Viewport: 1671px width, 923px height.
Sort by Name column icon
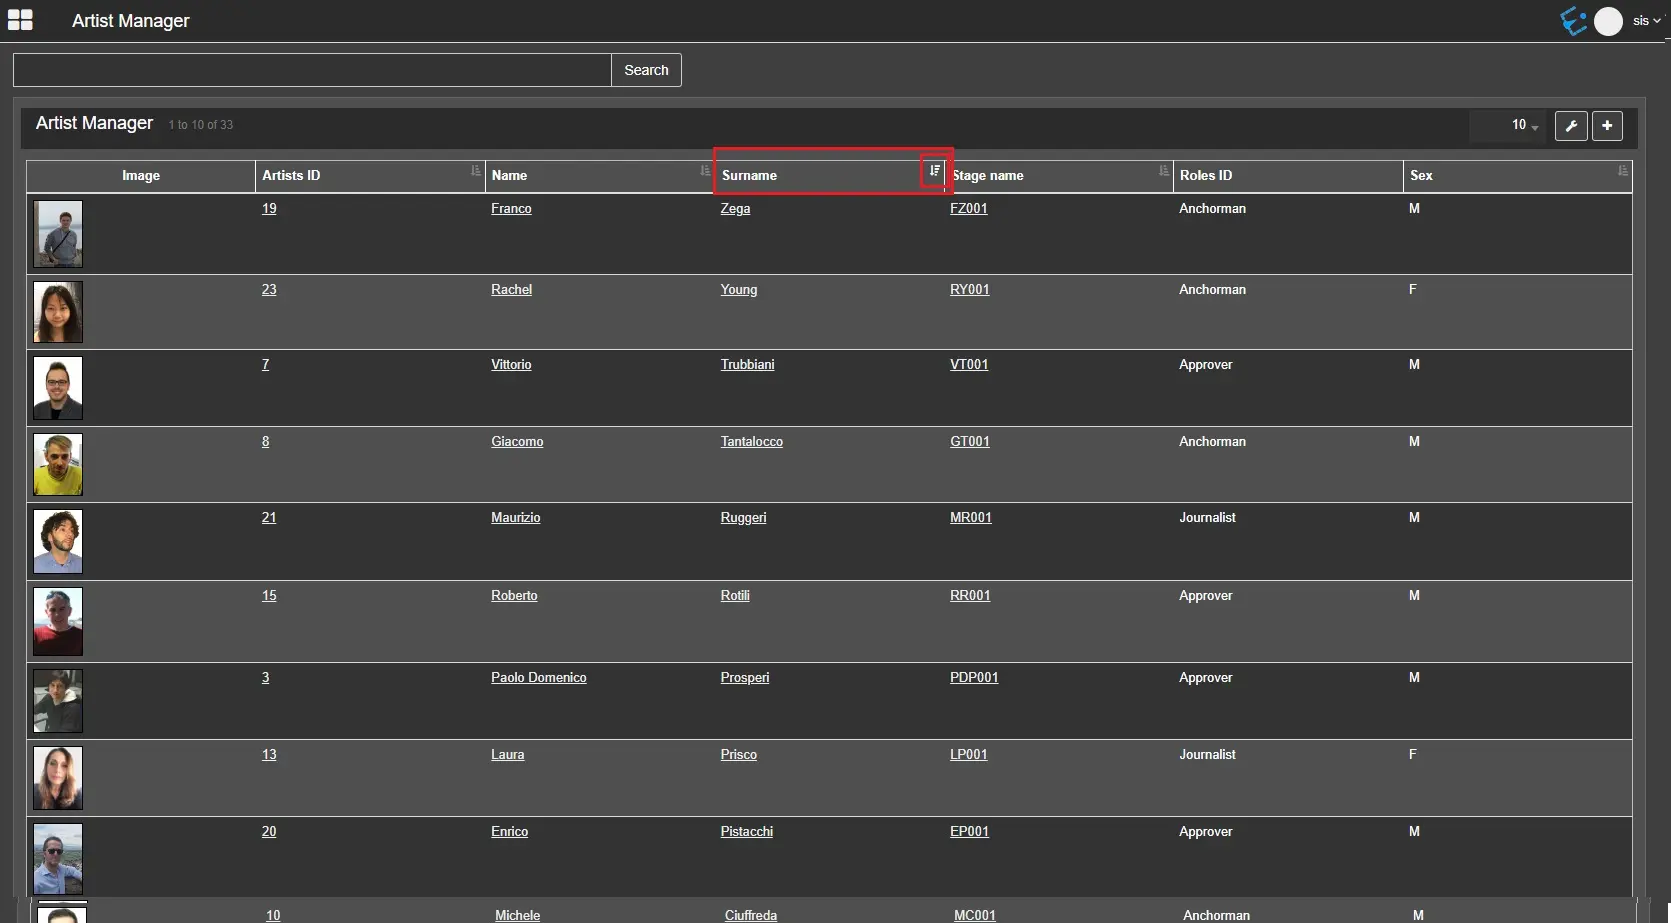[704, 171]
